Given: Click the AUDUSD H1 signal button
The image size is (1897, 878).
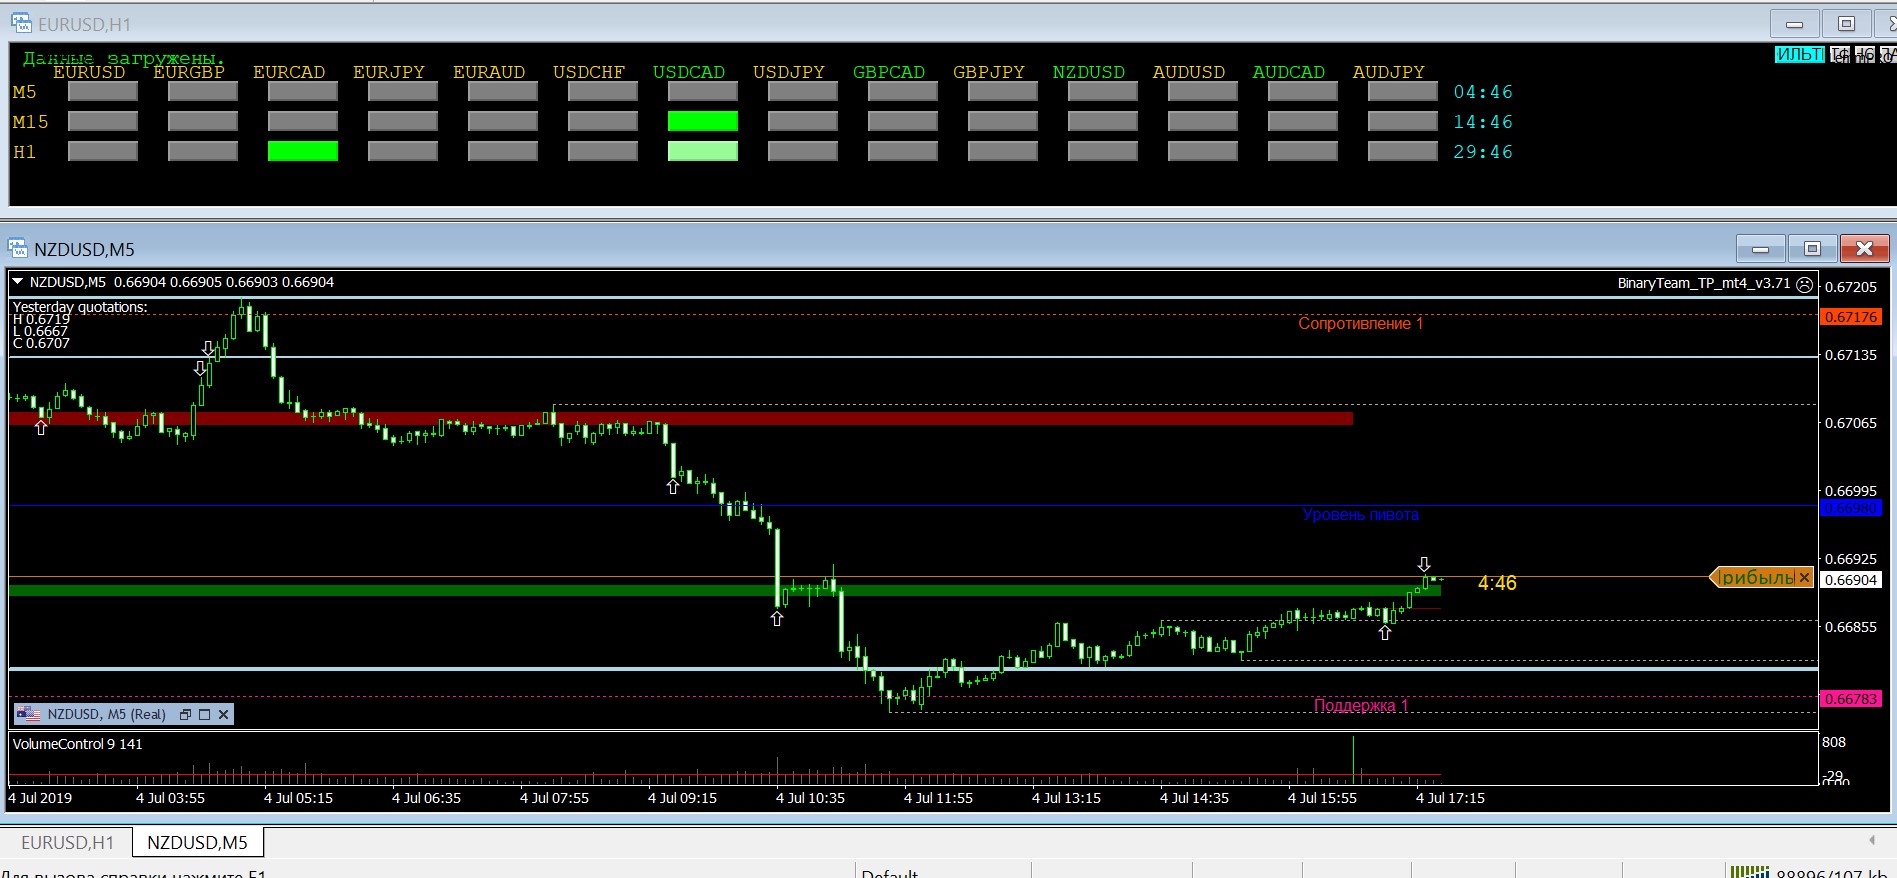Looking at the screenshot, I should coord(1203,151).
